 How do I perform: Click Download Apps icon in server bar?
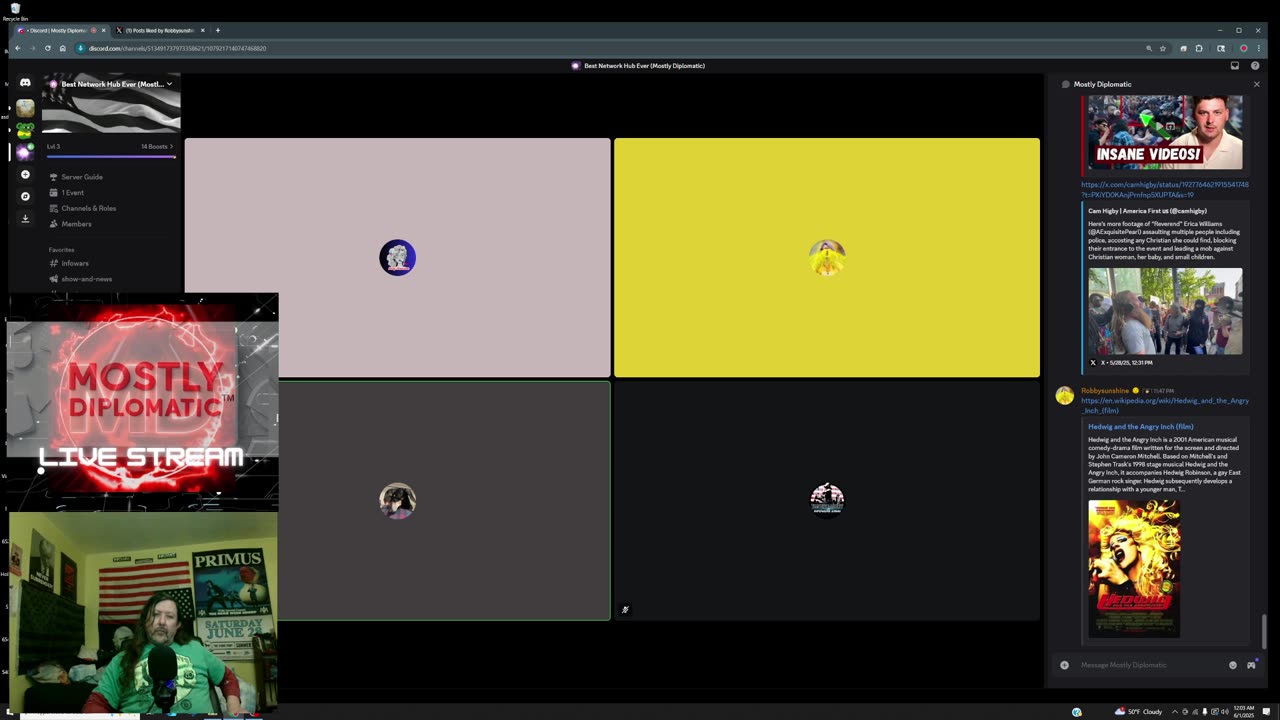25,218
